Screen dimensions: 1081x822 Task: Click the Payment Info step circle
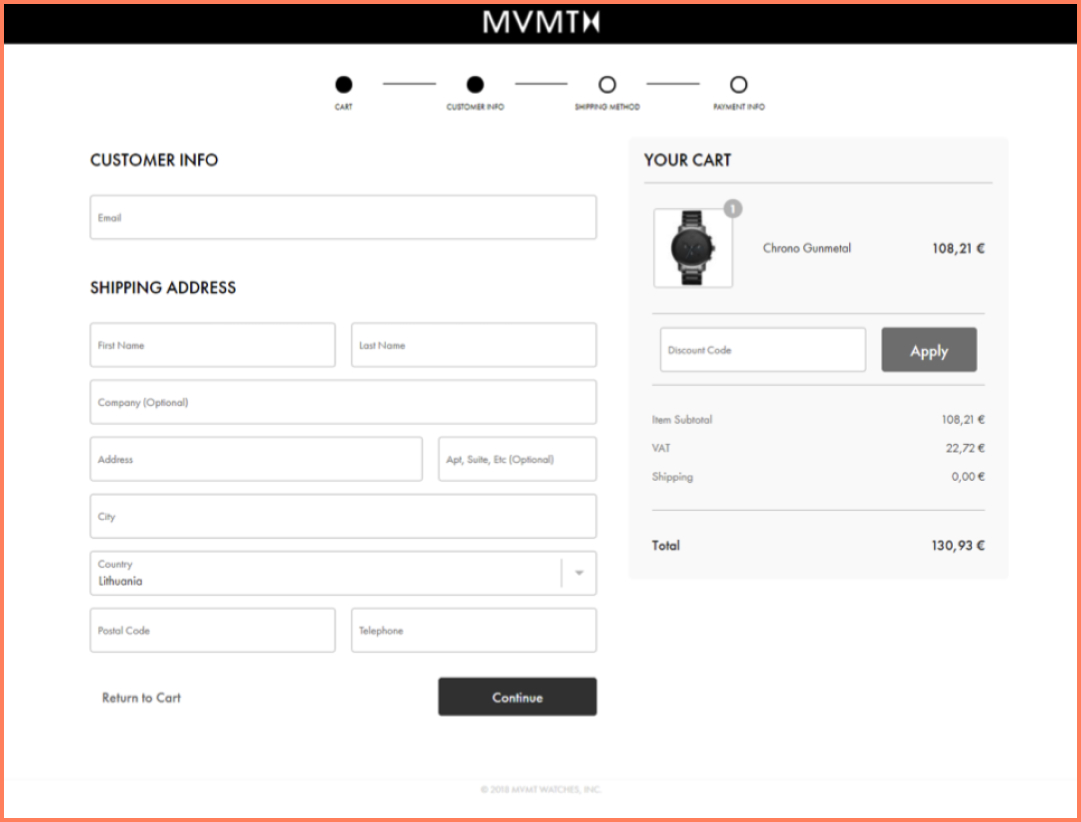(x=739, y=84)
